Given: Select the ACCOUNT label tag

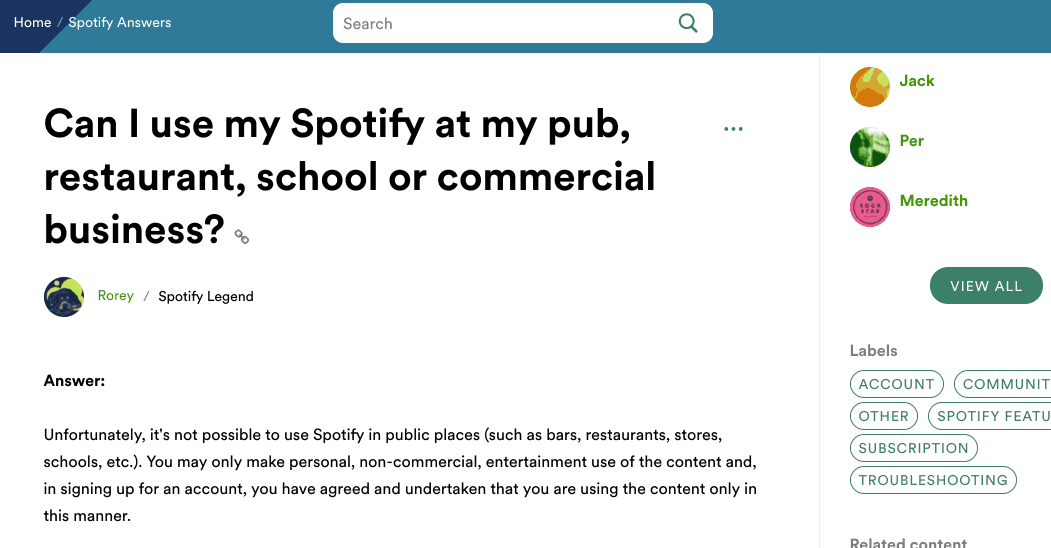Looking at the screenshot, I should pos(896,384).
